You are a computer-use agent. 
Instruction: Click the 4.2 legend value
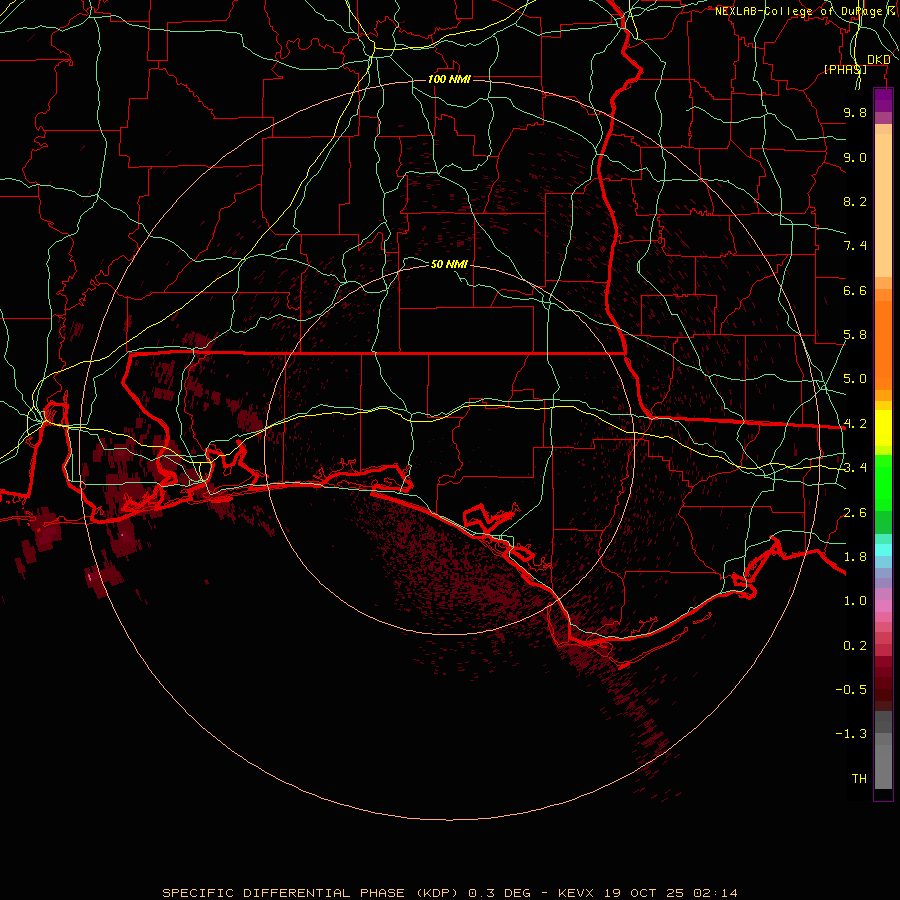855,424
